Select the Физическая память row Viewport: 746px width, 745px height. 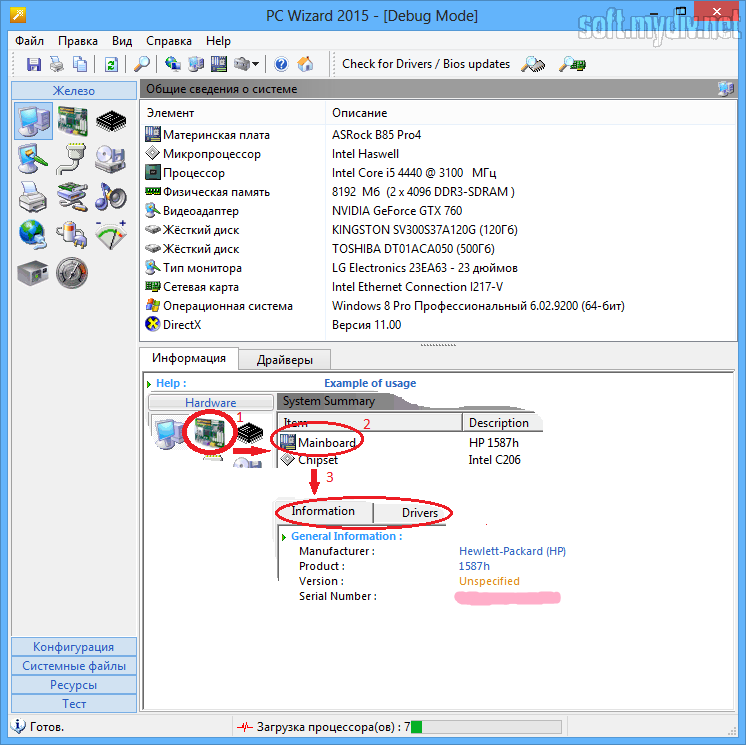pos(439,192)
